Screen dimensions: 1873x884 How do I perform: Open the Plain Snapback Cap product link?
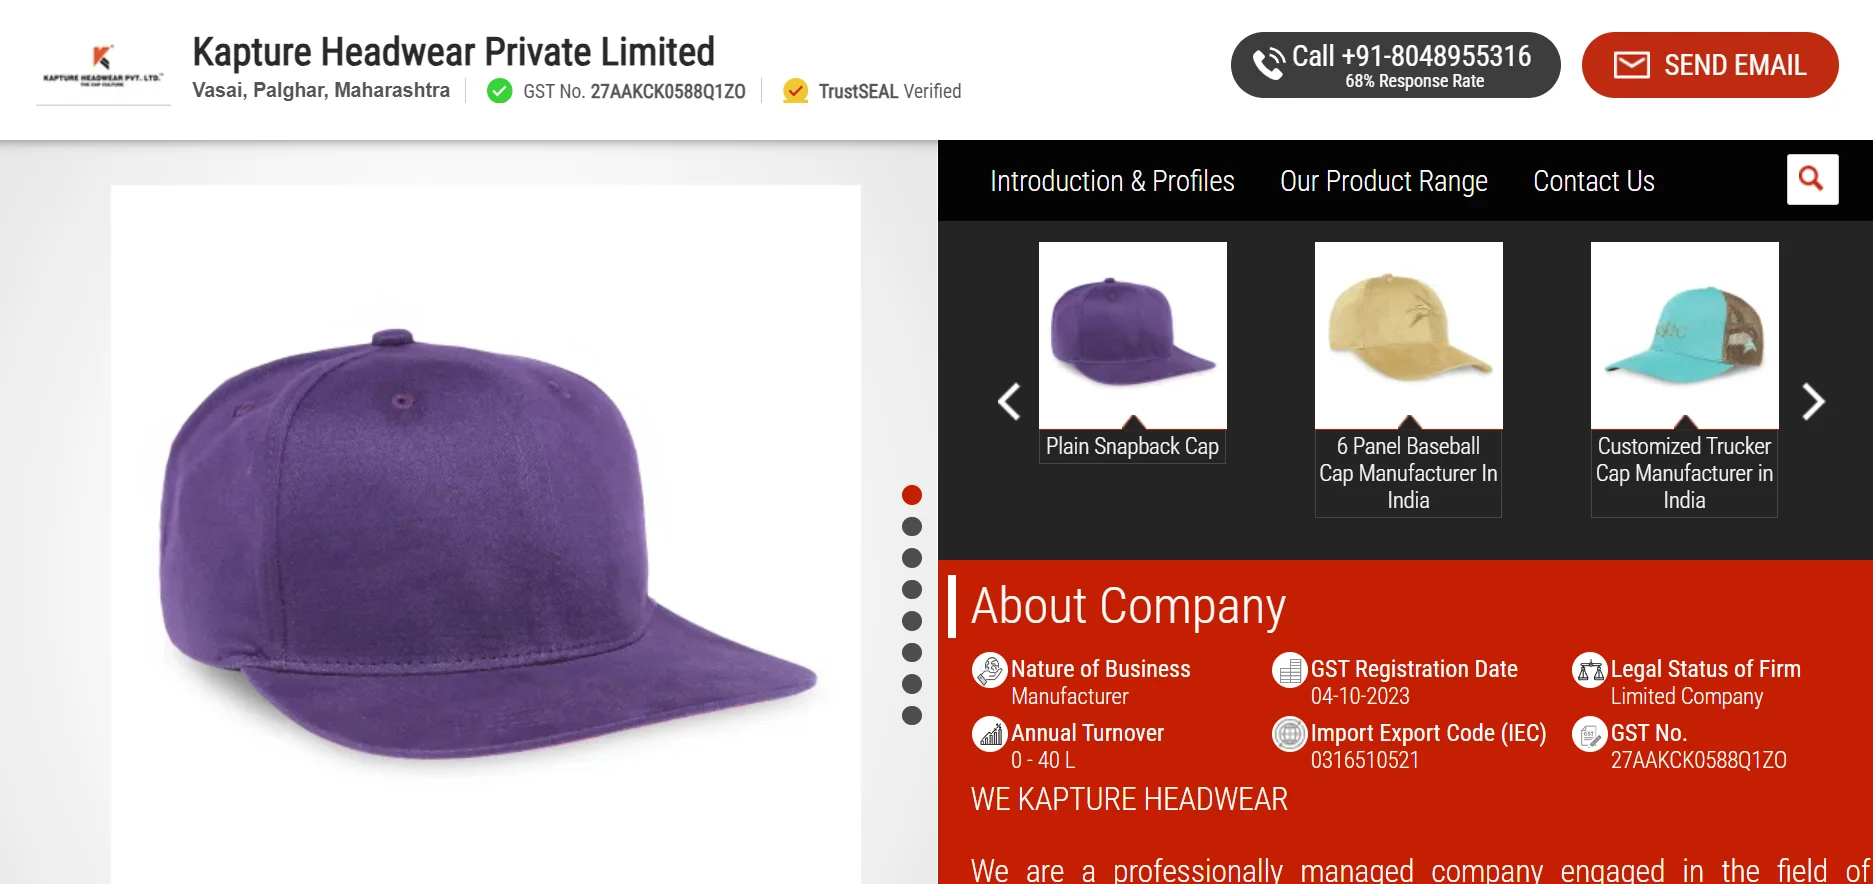1131,446
